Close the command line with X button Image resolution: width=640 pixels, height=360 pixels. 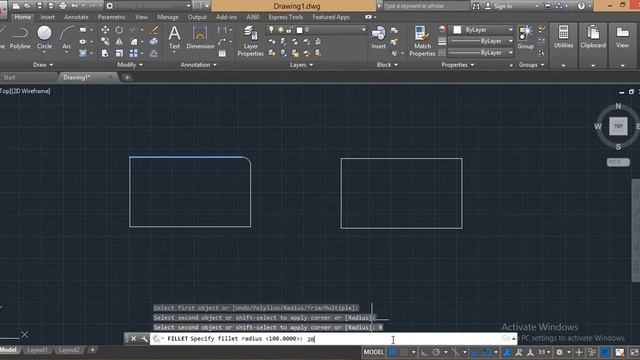pyautogui.click(x=133, y=339)
